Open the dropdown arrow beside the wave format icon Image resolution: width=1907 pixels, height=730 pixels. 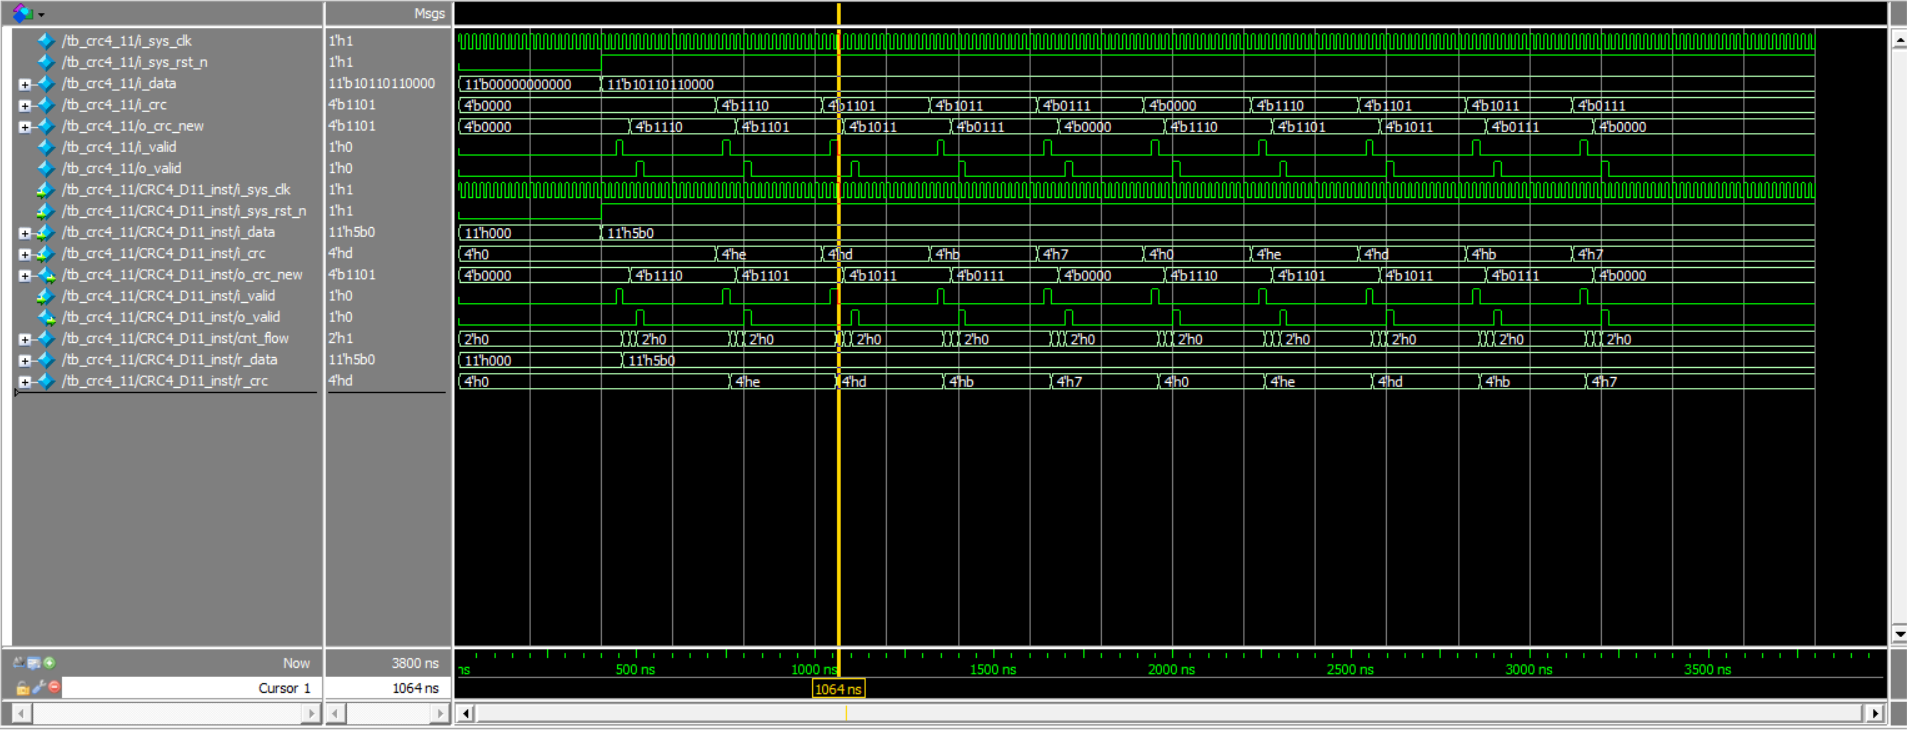(41, 15)
